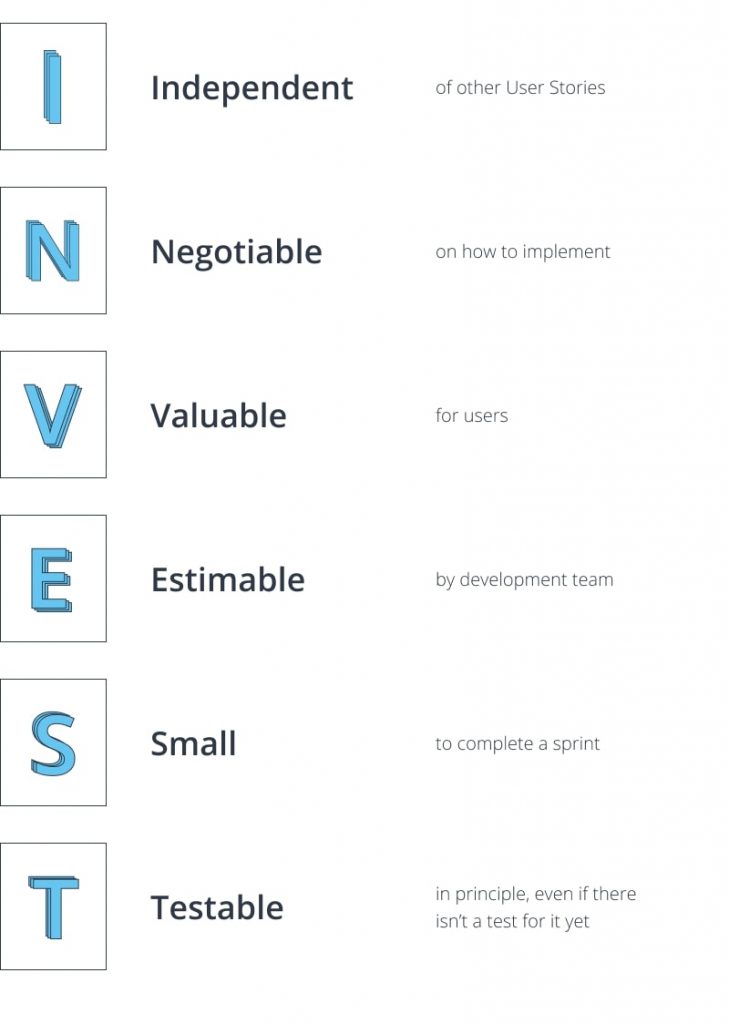729x1024 pixels.
Task: Select the Negotiable heading
Action: (236, 252)
